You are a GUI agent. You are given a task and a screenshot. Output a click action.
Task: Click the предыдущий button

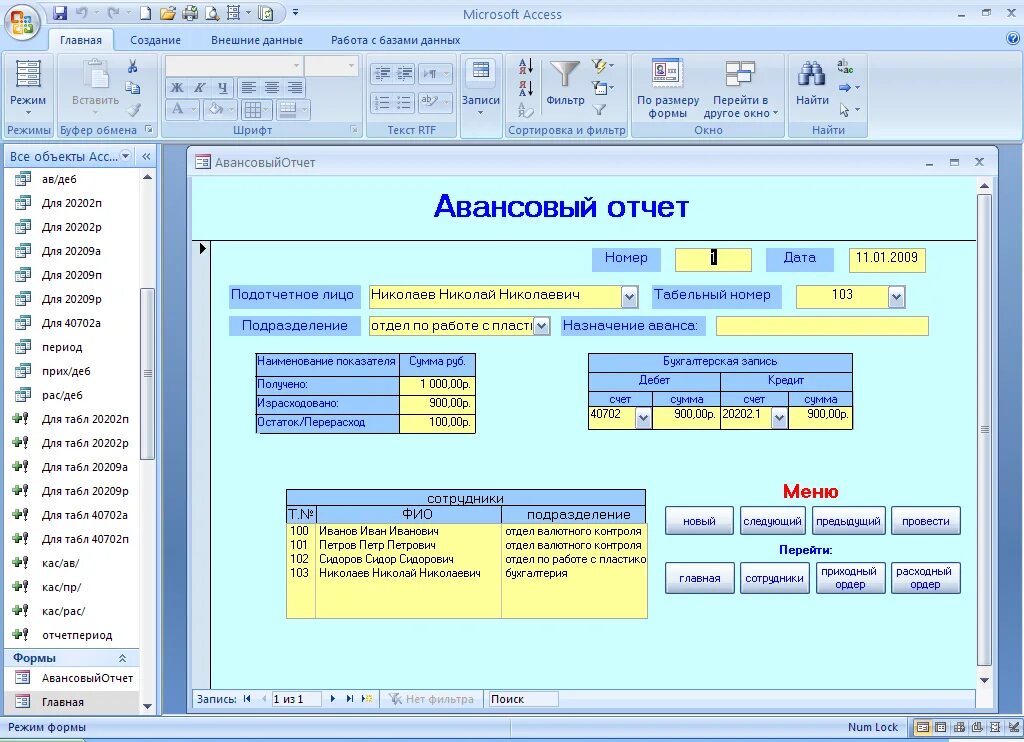(x=848, y=521)
